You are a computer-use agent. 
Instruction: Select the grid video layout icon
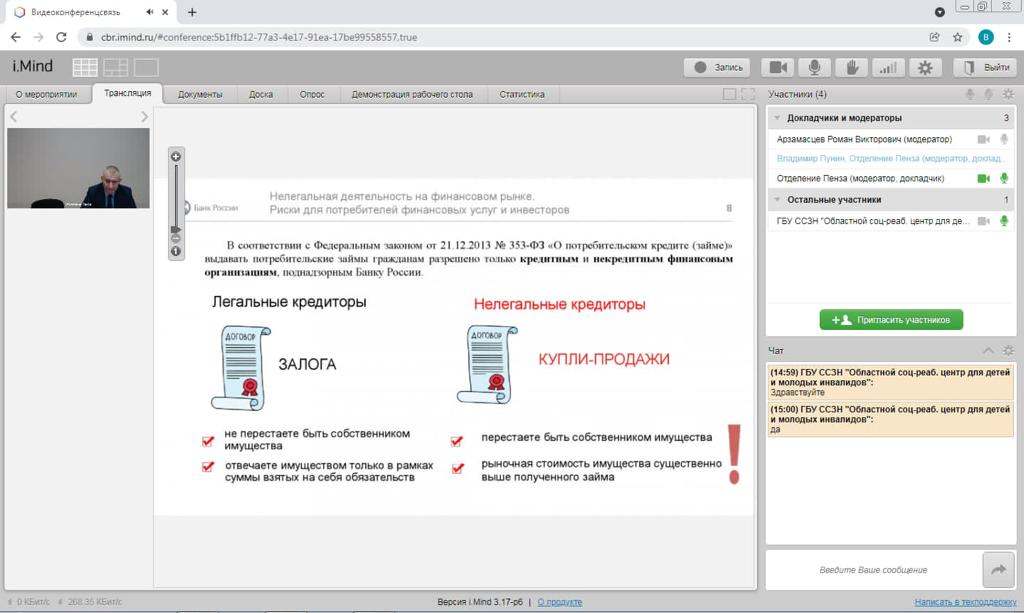[x=85, y=67]
